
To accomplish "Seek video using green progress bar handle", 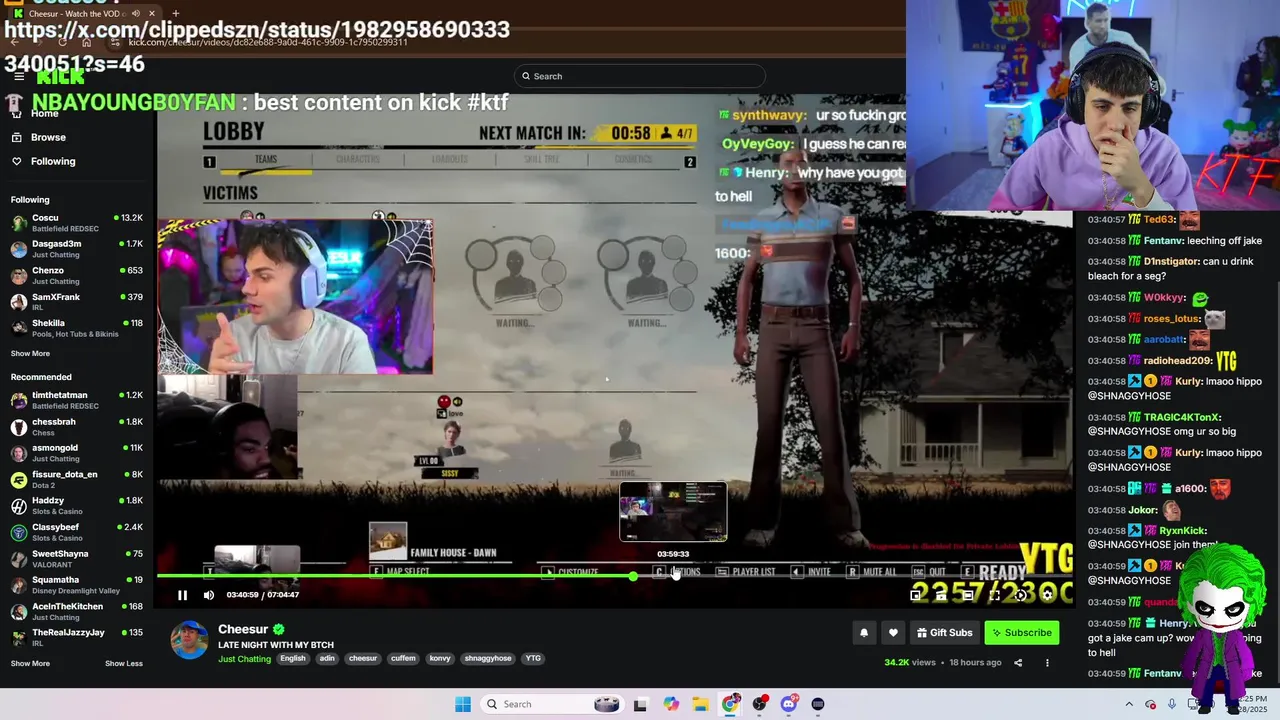I will coord(634,576).
